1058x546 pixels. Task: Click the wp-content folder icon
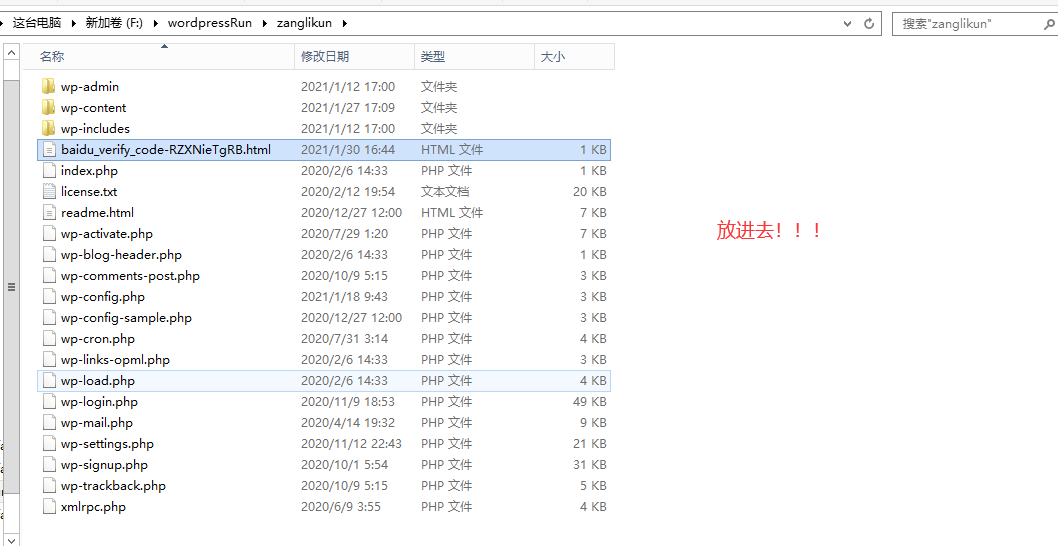point(49,108)
